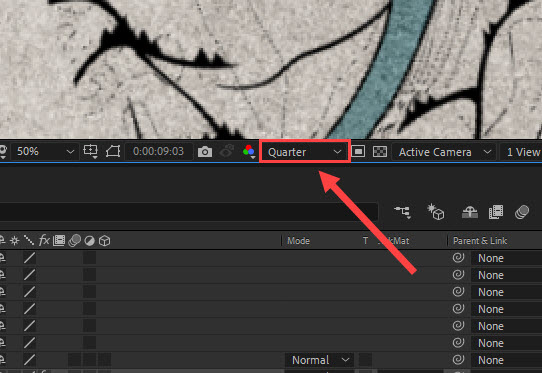542x373 pixels.
Task: Click the T preserve transparency column header
Action: click(x=365, y=241)
